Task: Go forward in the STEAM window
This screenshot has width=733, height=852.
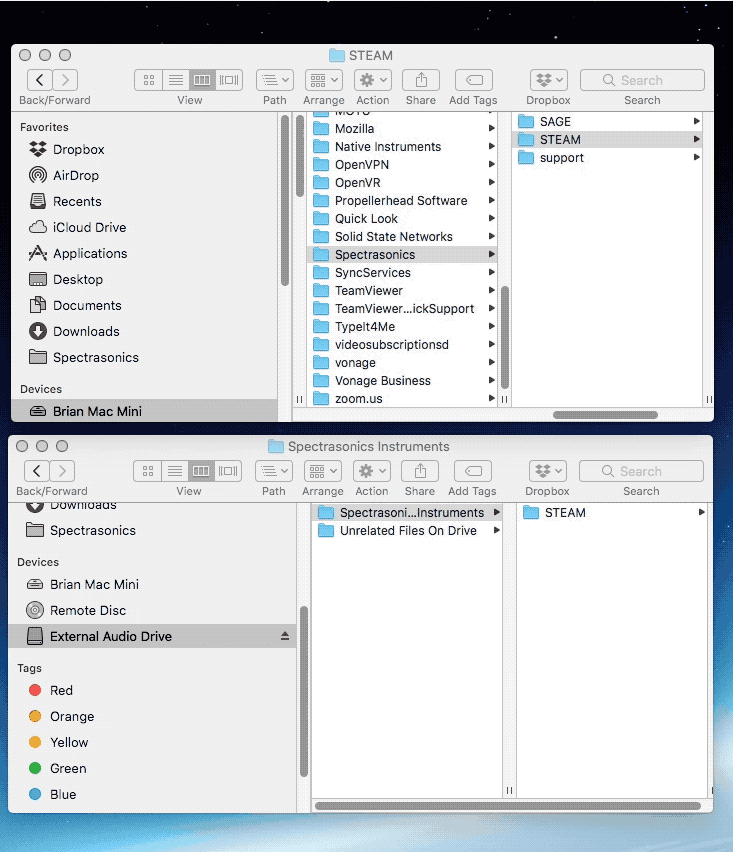Action: (x=65, y=80)
